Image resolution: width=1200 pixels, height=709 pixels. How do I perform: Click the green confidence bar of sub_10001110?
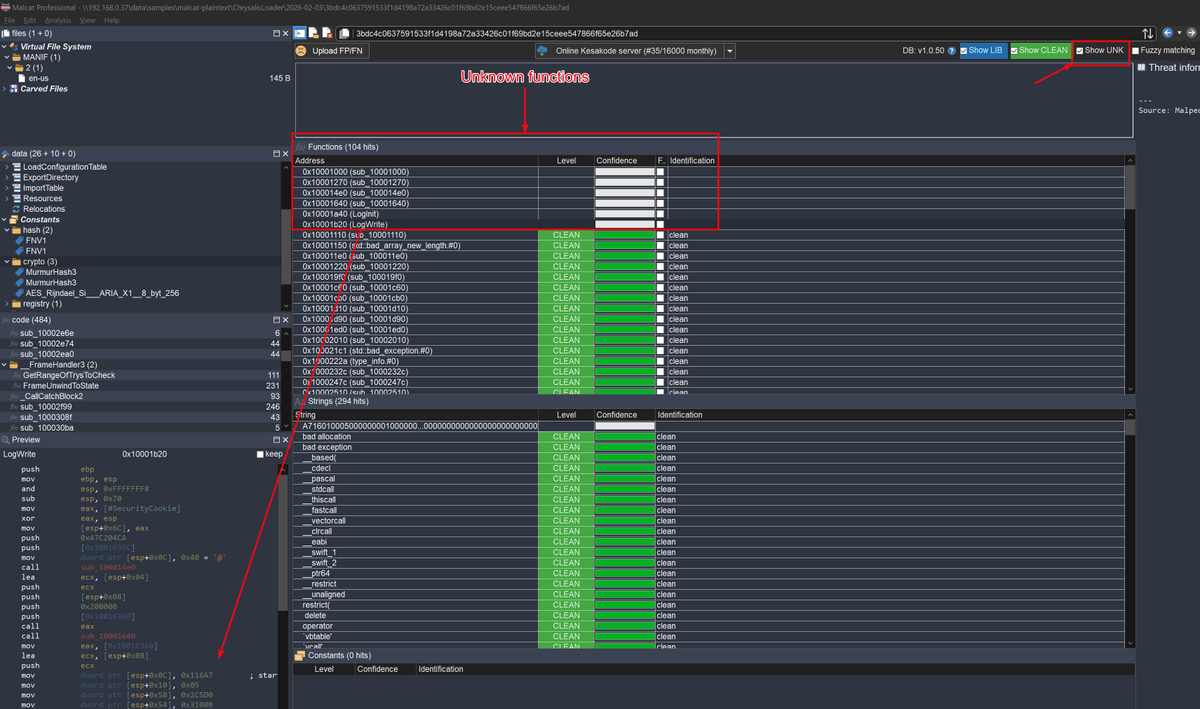coord(625,235)
